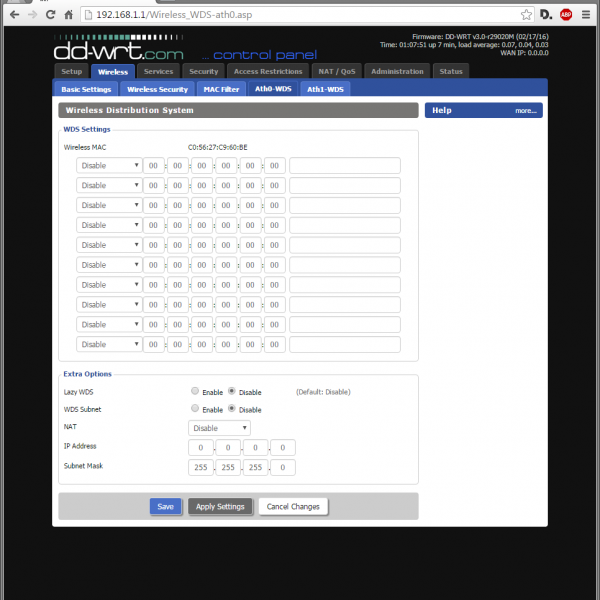The image size is (600, 600).
Task: Click the browser forward arrow
Action: (33, 15)
